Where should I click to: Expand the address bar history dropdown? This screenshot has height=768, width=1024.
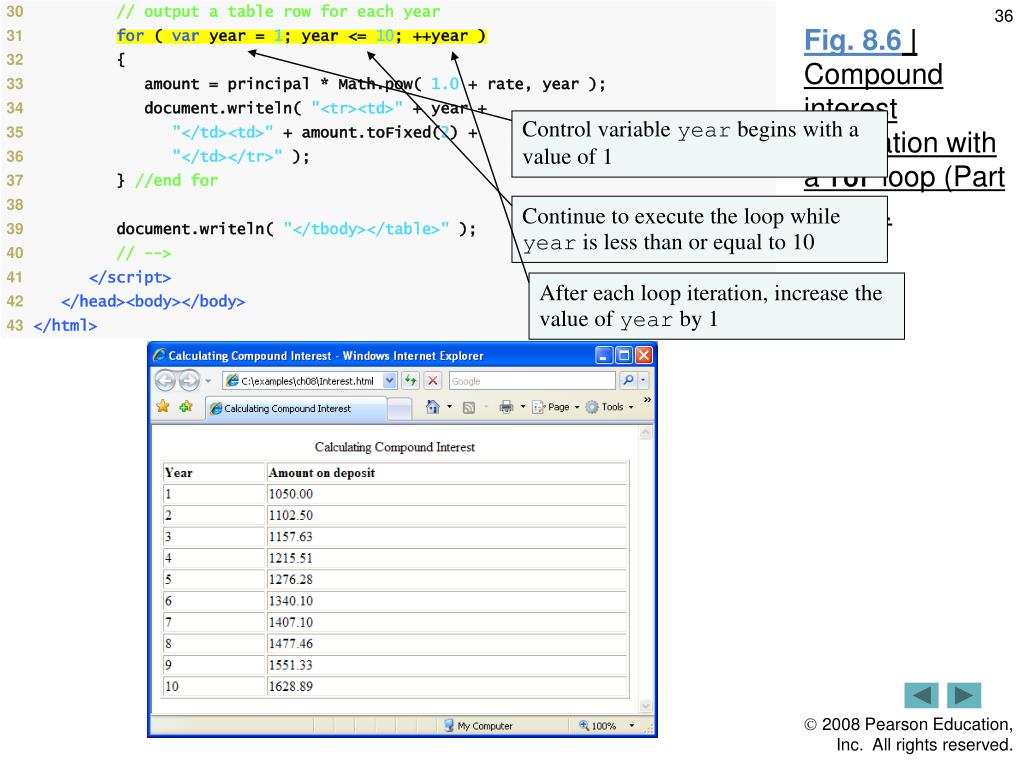point(390,381)
